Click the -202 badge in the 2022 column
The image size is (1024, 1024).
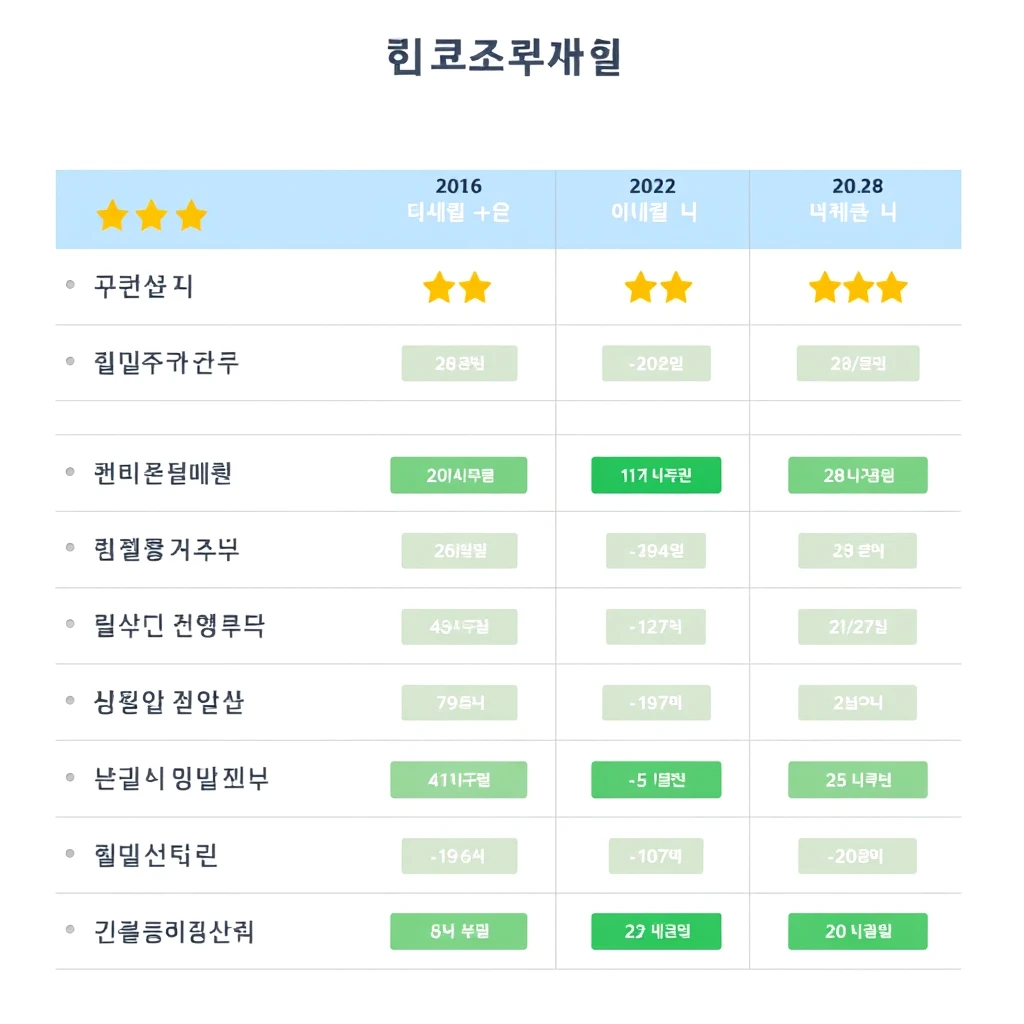656,364
